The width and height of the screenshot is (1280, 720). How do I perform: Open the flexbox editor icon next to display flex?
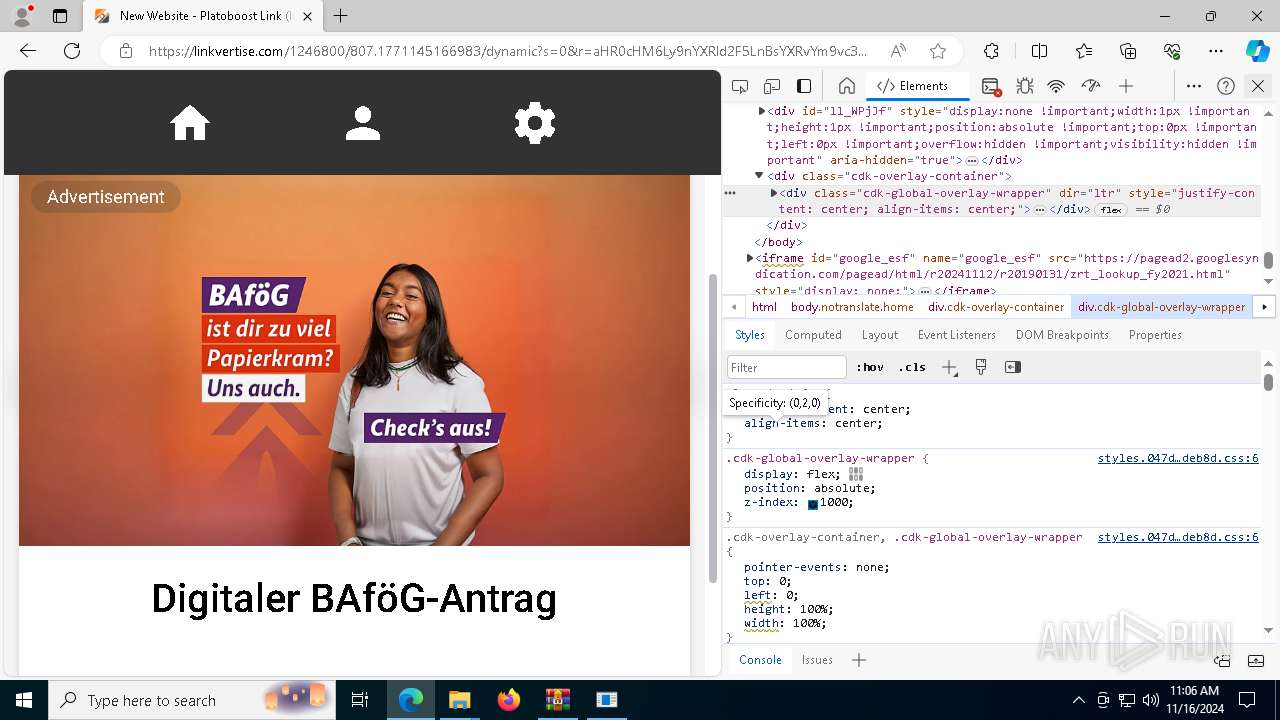coord(856,474)
